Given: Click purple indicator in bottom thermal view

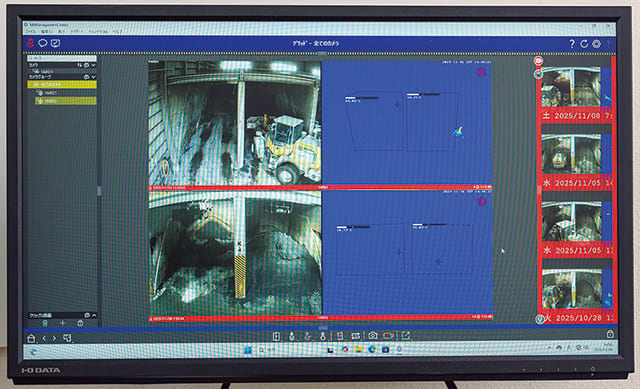Looking at the screenshot, I should pos(482,202).
